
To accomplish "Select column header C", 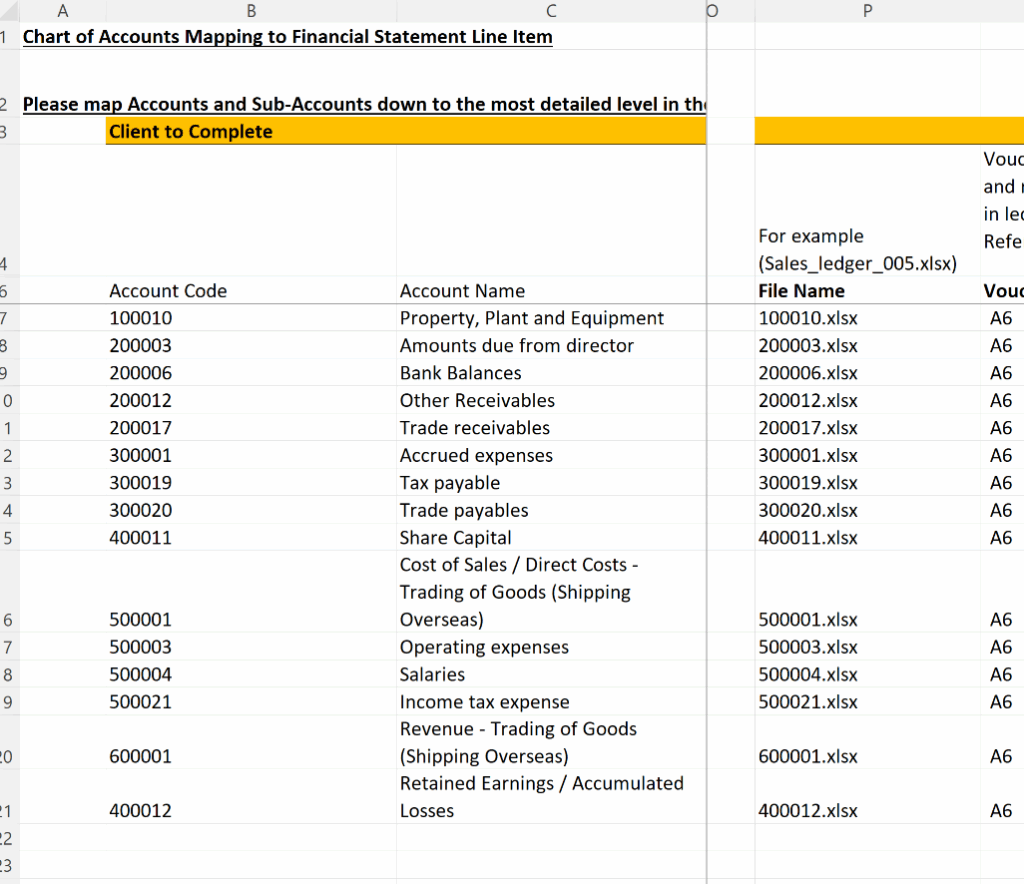I will (550, 11).
